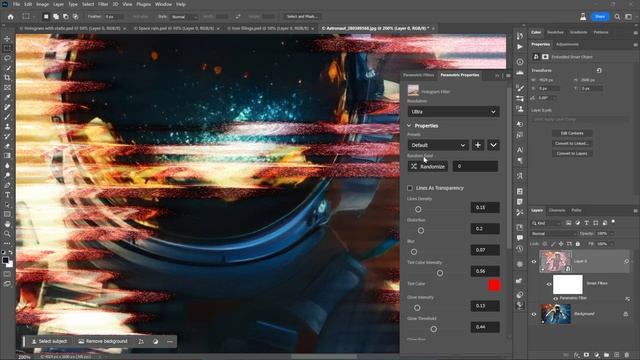Open the Filter menu
This screenshot has height=360, width=640.
pos(103,4)
